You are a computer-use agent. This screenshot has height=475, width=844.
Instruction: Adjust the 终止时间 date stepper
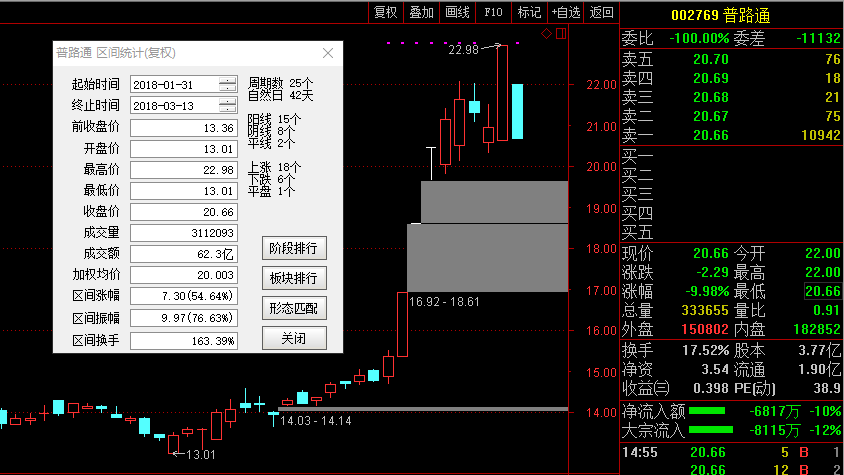click(x=228, y=106)
